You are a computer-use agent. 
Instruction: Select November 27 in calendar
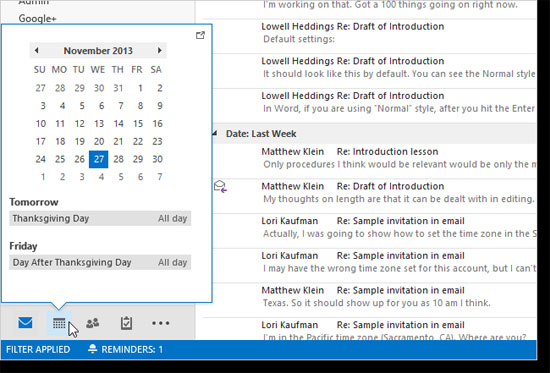[99, 159]
